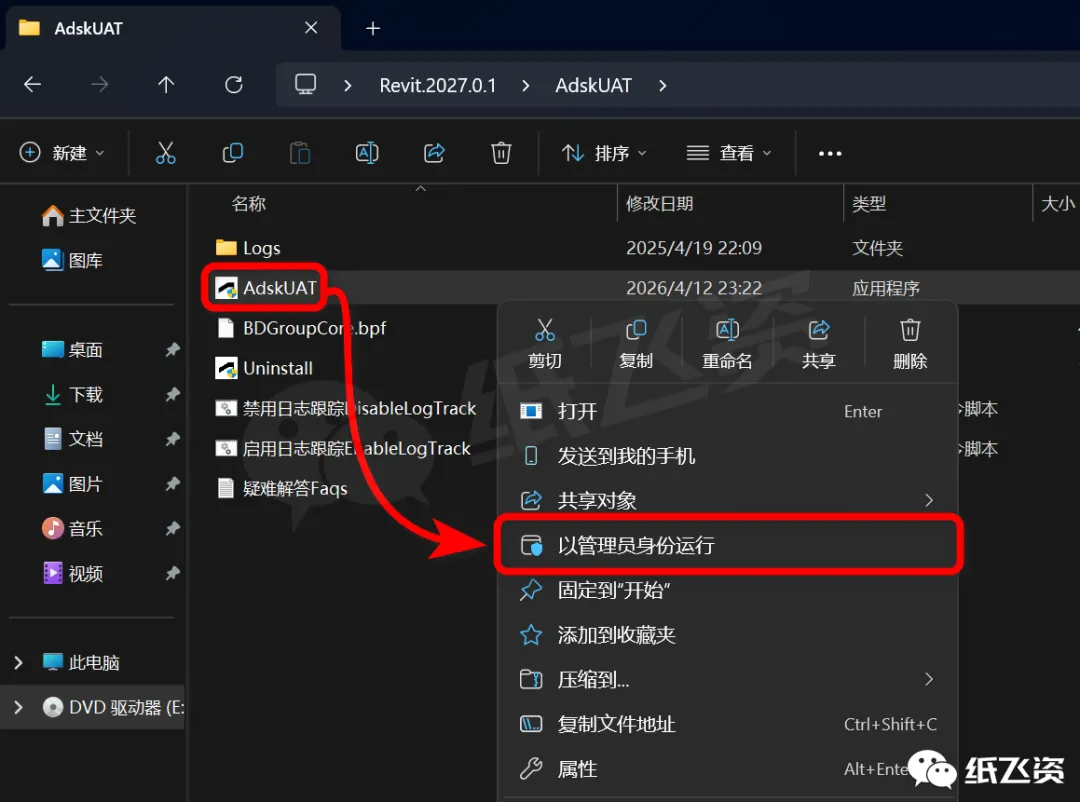Viewport: 1080px width, 802px height.
Task: Expand the chevron after AdskUAT in the path
Action: tap(663, 85)
